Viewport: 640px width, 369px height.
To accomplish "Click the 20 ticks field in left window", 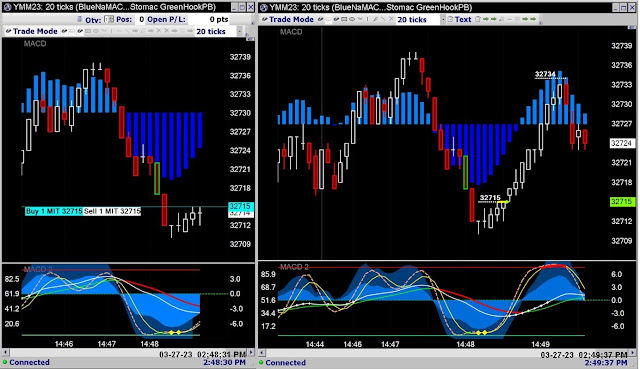I will tap(216, 31).
